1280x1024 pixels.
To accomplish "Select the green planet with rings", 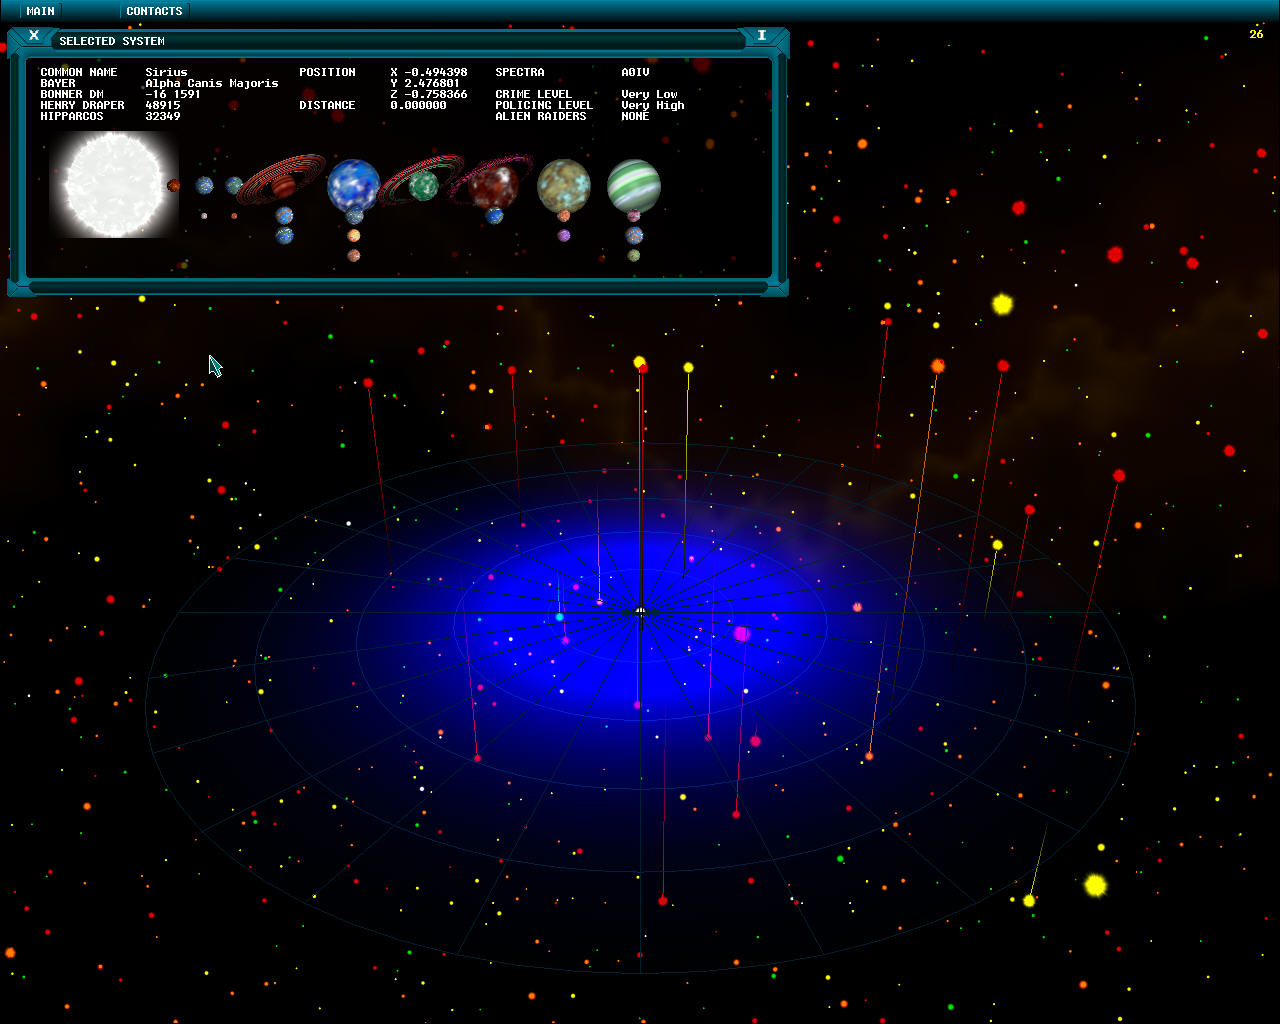I will (x=423, y=185).
